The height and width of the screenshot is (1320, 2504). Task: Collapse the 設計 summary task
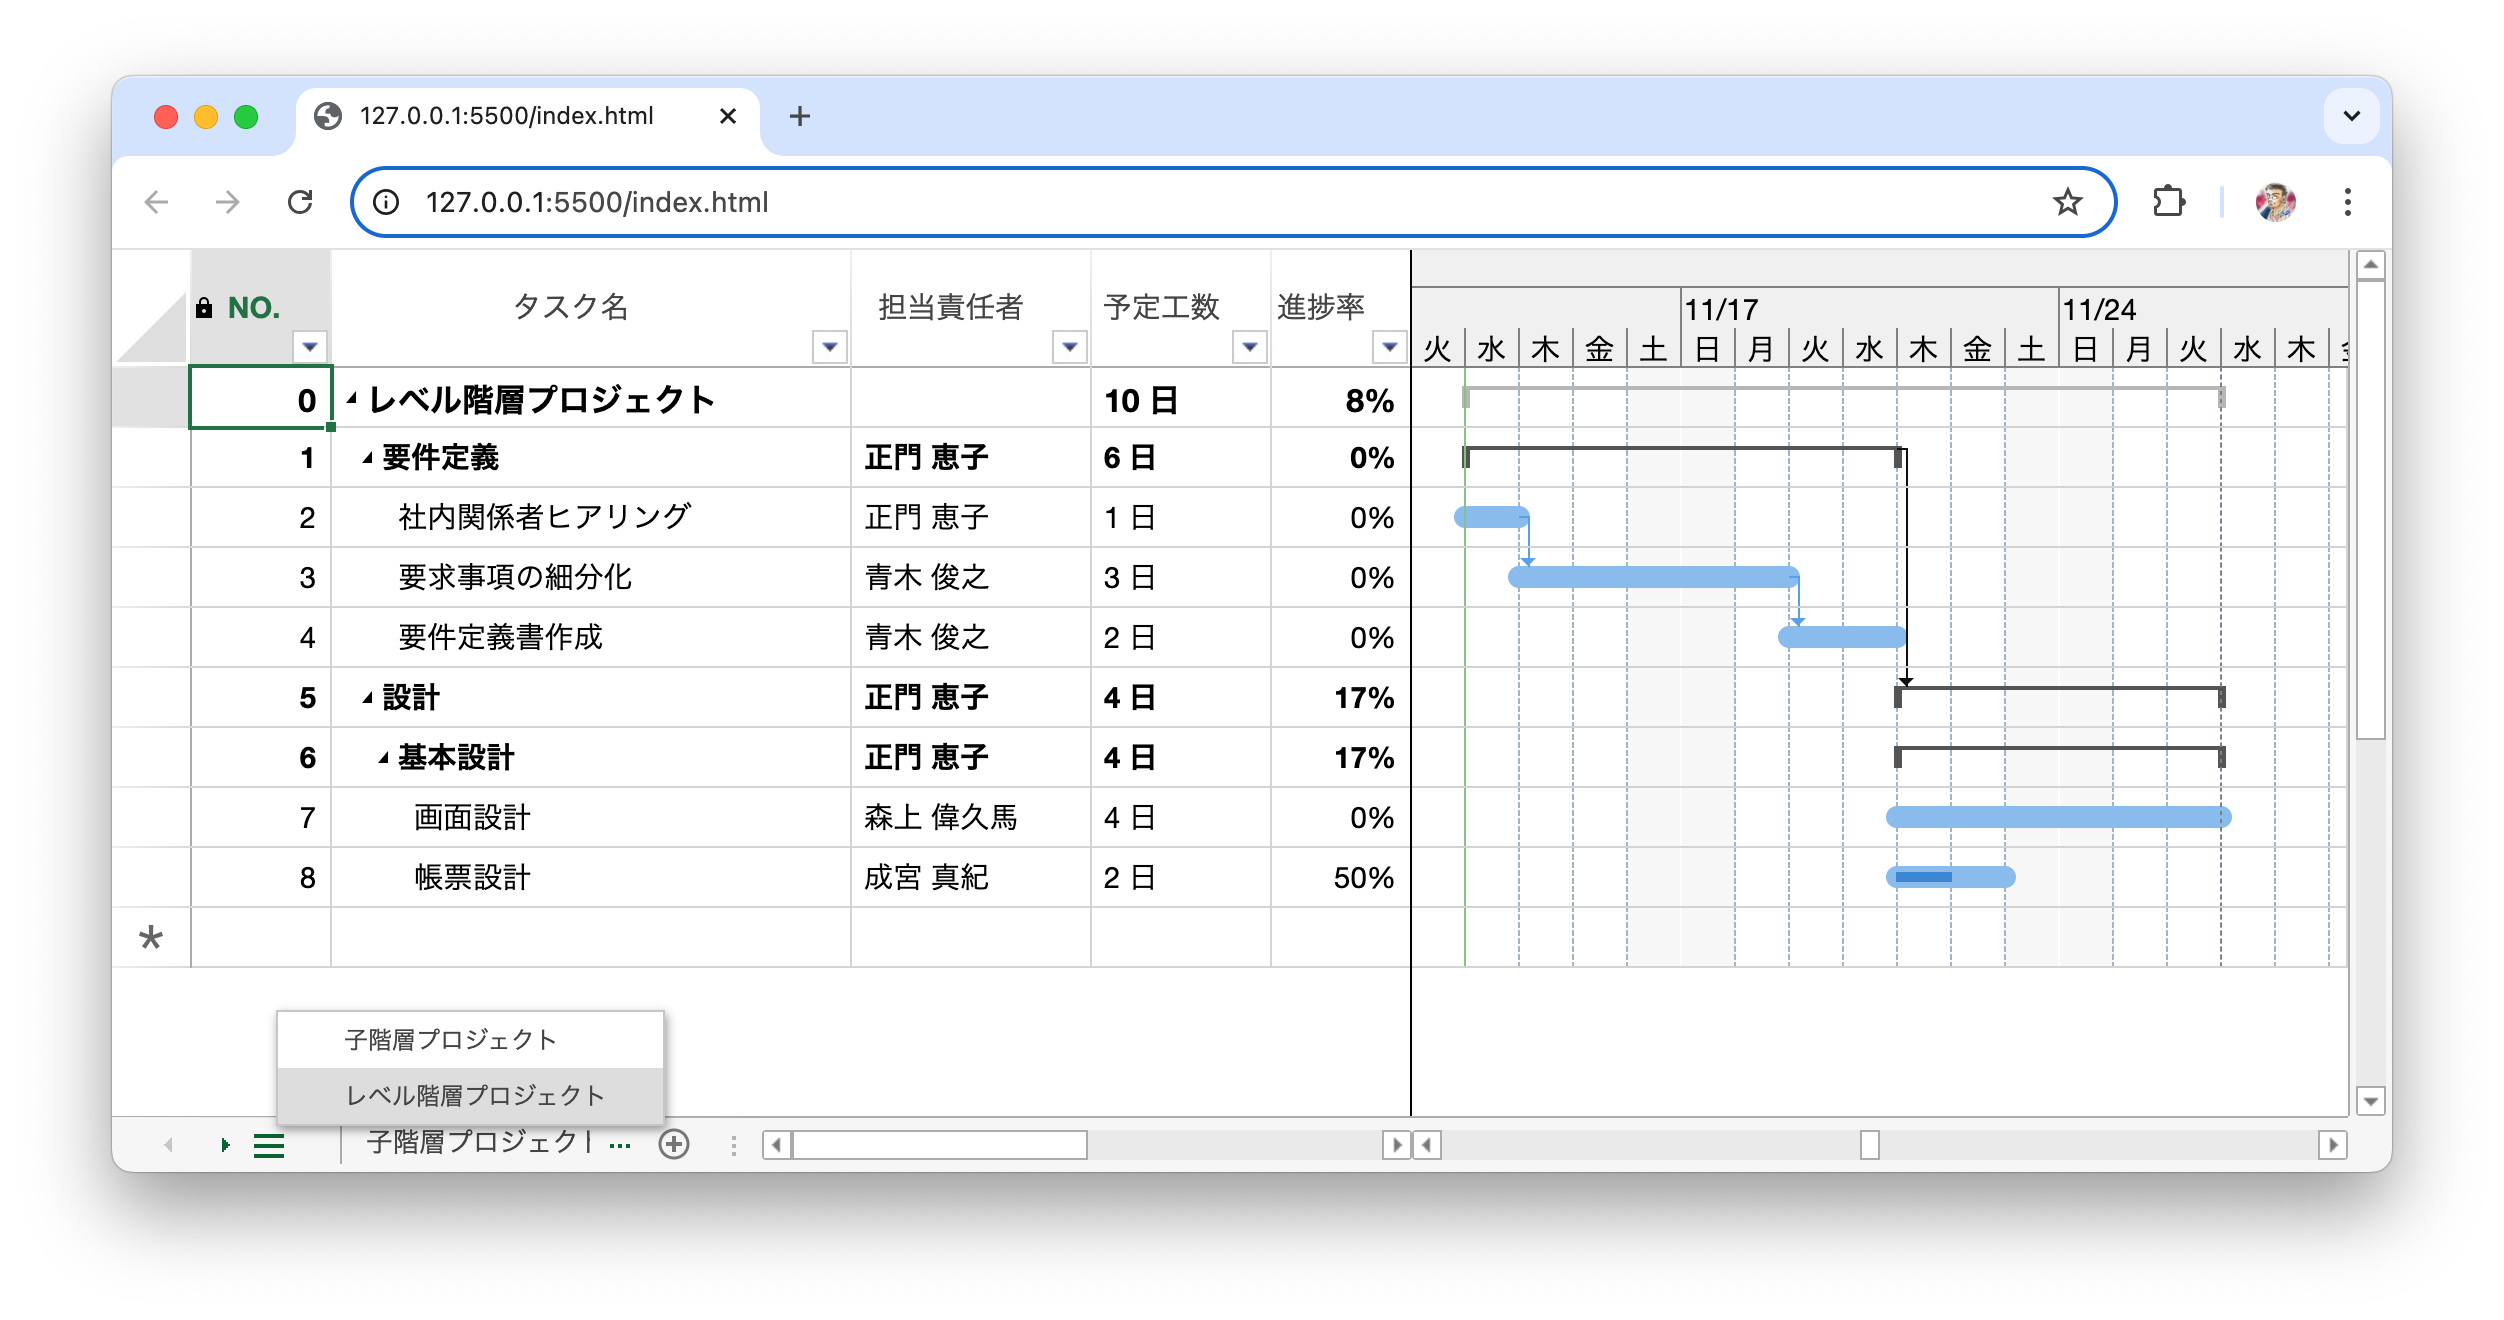[367, 698]
